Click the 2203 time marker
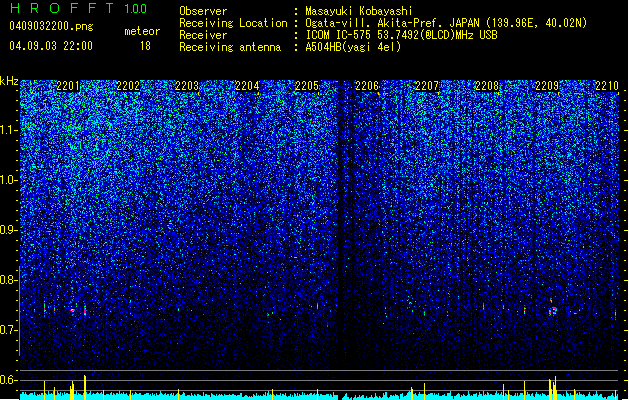The height and width of the screenshot is (400, 629). tap(187, 86)
